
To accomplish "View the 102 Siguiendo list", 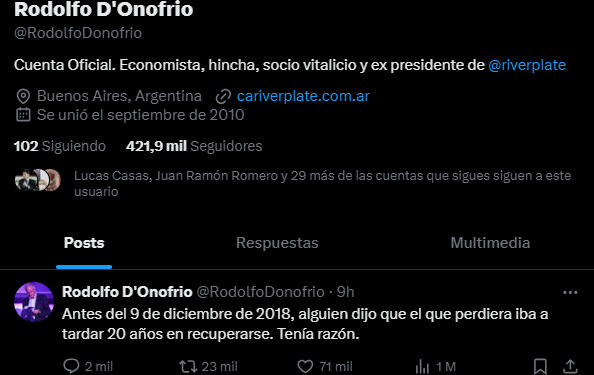I will [x=60, y=146].
